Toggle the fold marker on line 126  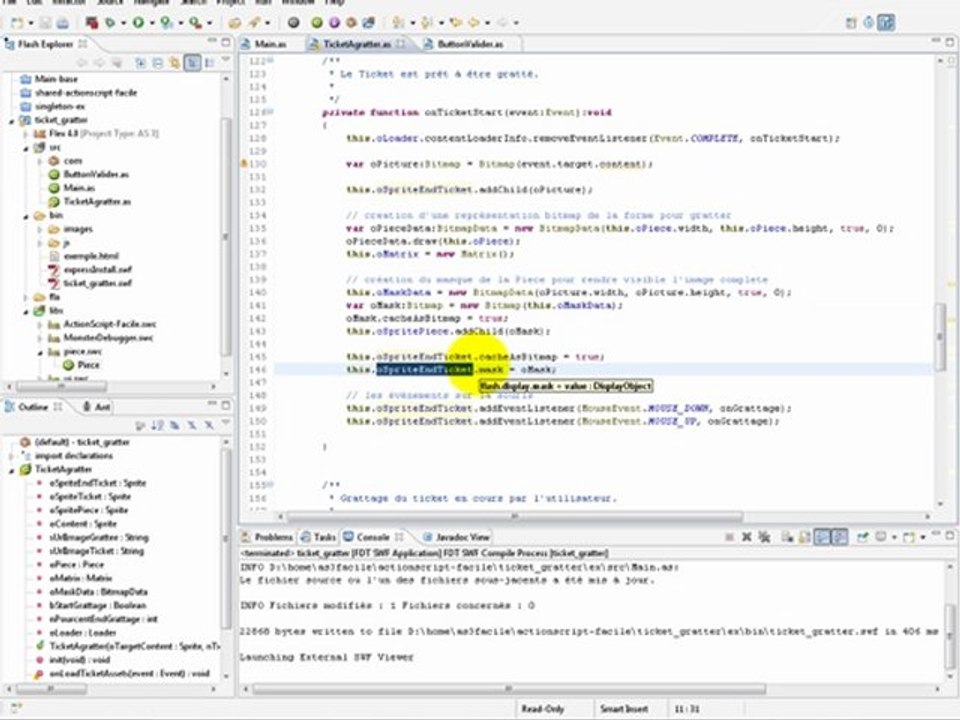pos(271,112)
